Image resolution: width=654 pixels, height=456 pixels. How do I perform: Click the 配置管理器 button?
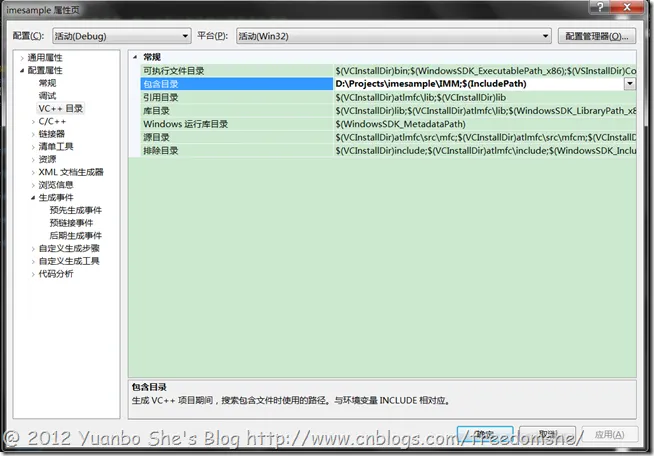pyautogui.click(x=597, y=36)
